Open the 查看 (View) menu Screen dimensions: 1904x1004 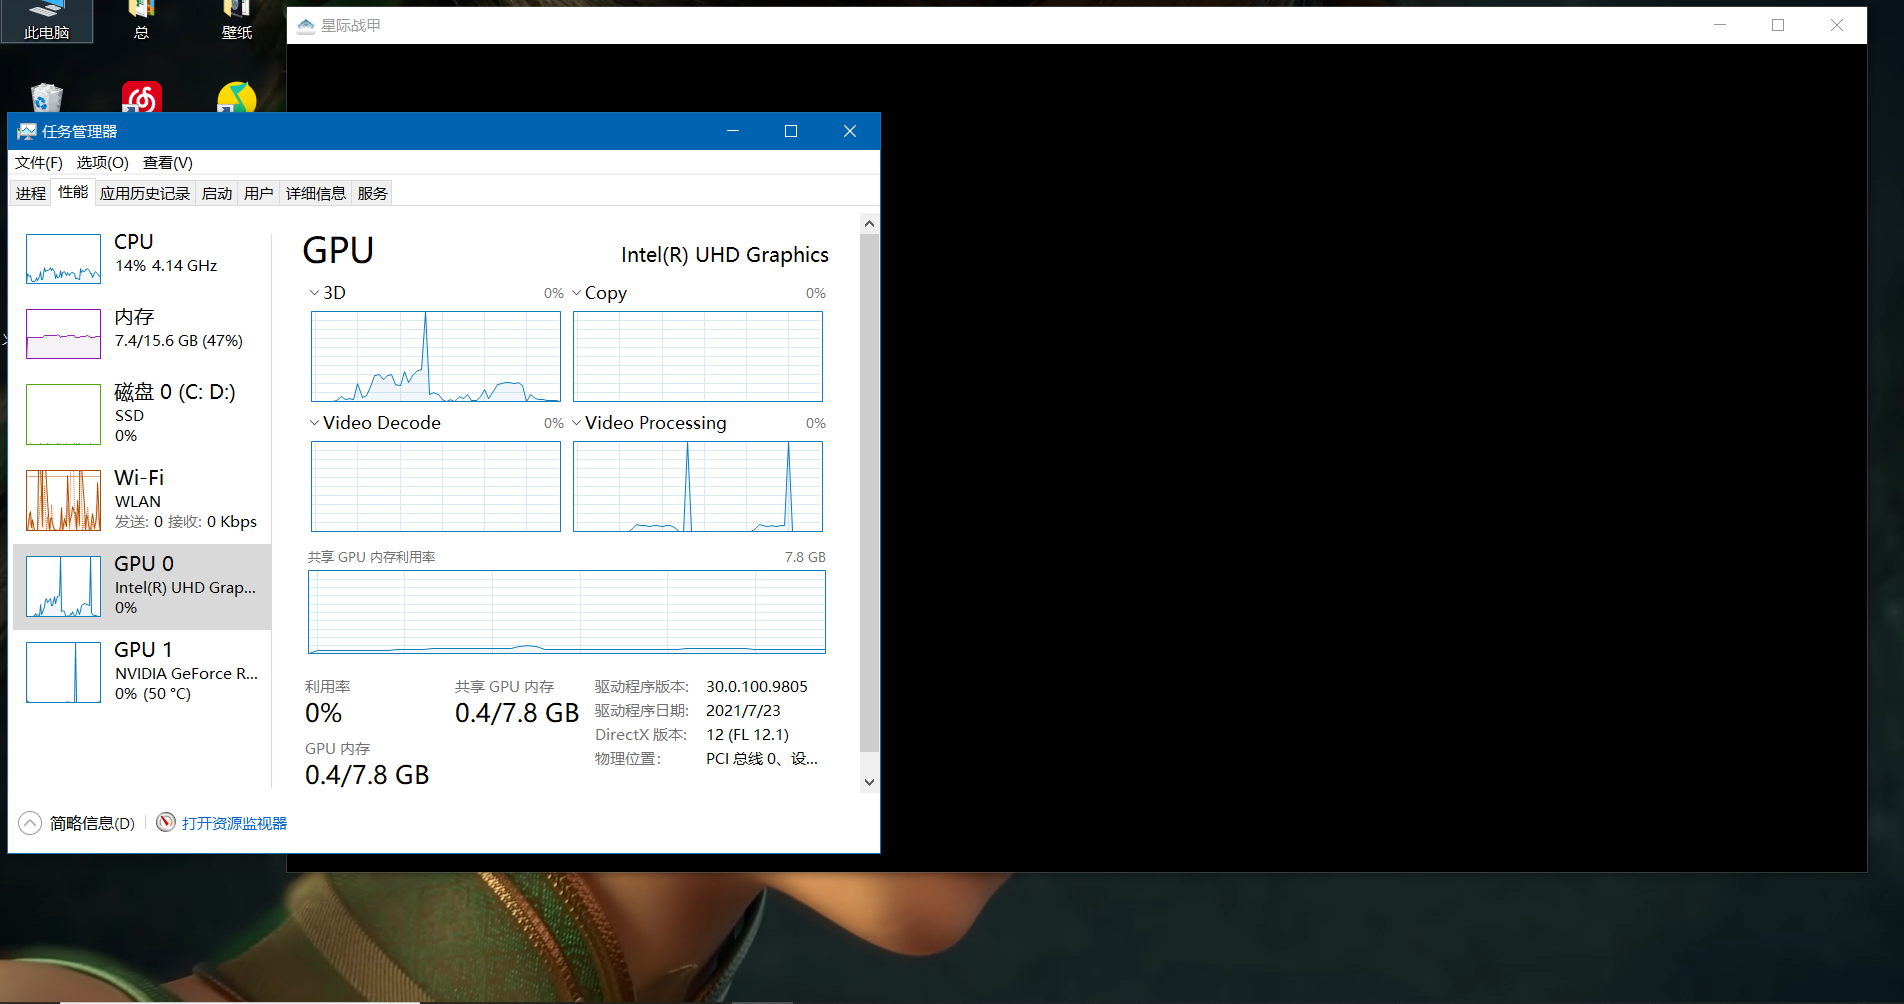tap(166, 162)
